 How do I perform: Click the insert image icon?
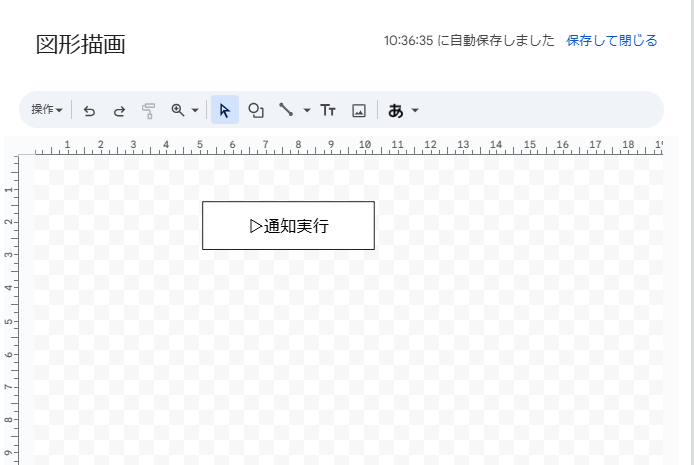(359, 110)
